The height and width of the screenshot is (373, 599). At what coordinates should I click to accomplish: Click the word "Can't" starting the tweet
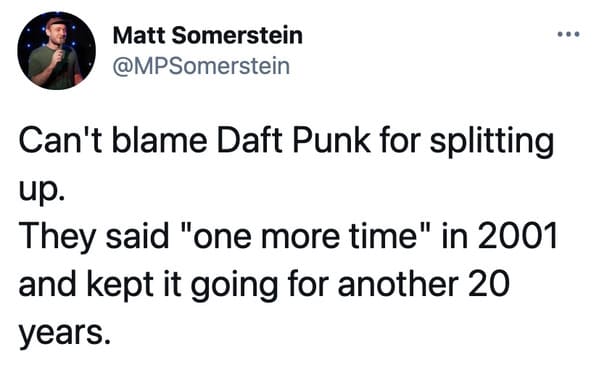(60, 140)
